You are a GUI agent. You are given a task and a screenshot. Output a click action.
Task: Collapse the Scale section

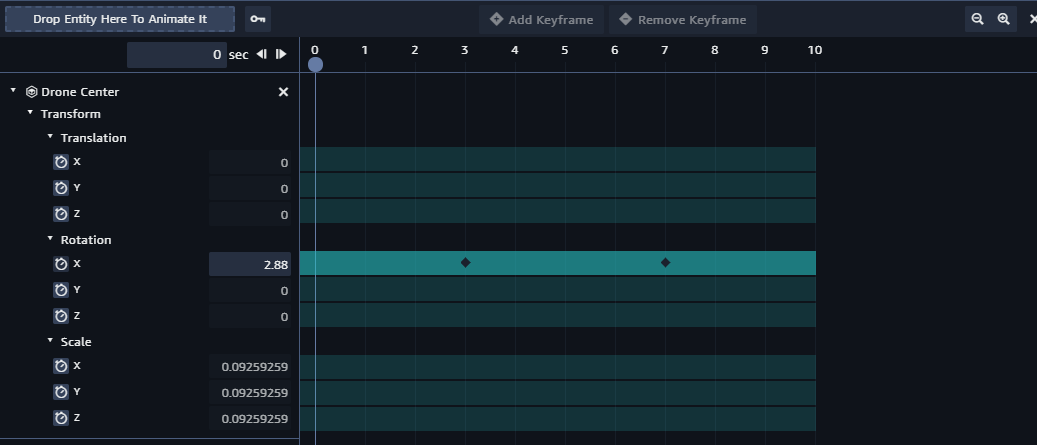[50, 341]
